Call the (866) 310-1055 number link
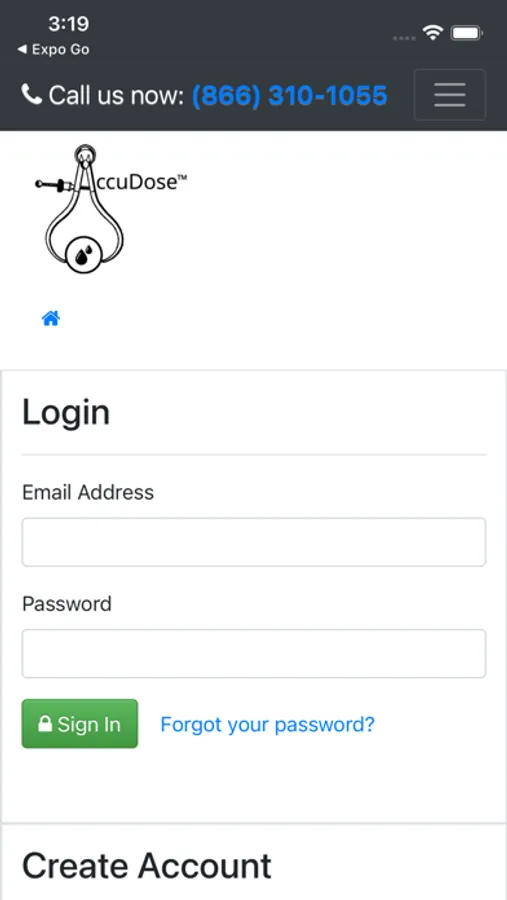 click(289, 95)
